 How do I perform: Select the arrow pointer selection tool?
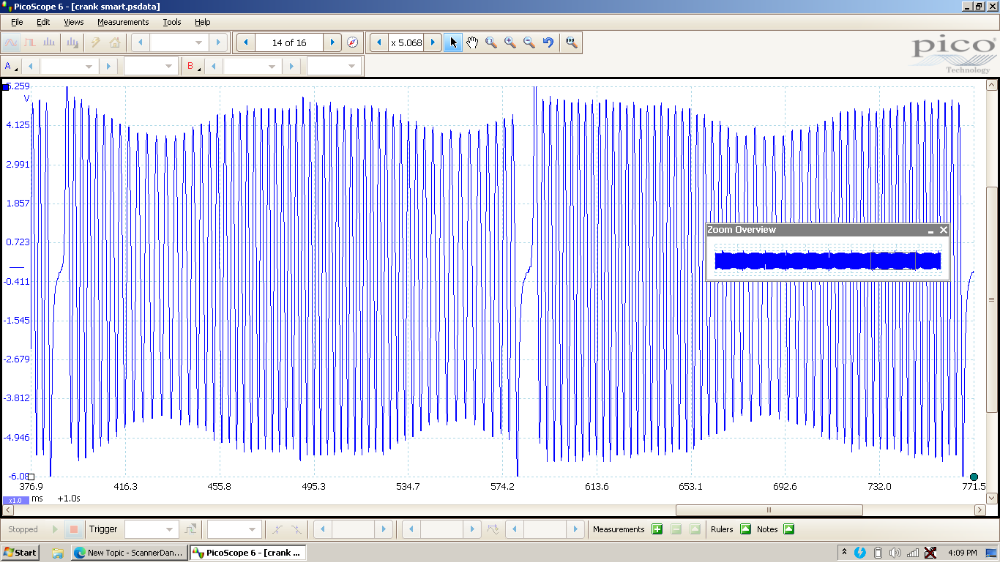(453, 43)
